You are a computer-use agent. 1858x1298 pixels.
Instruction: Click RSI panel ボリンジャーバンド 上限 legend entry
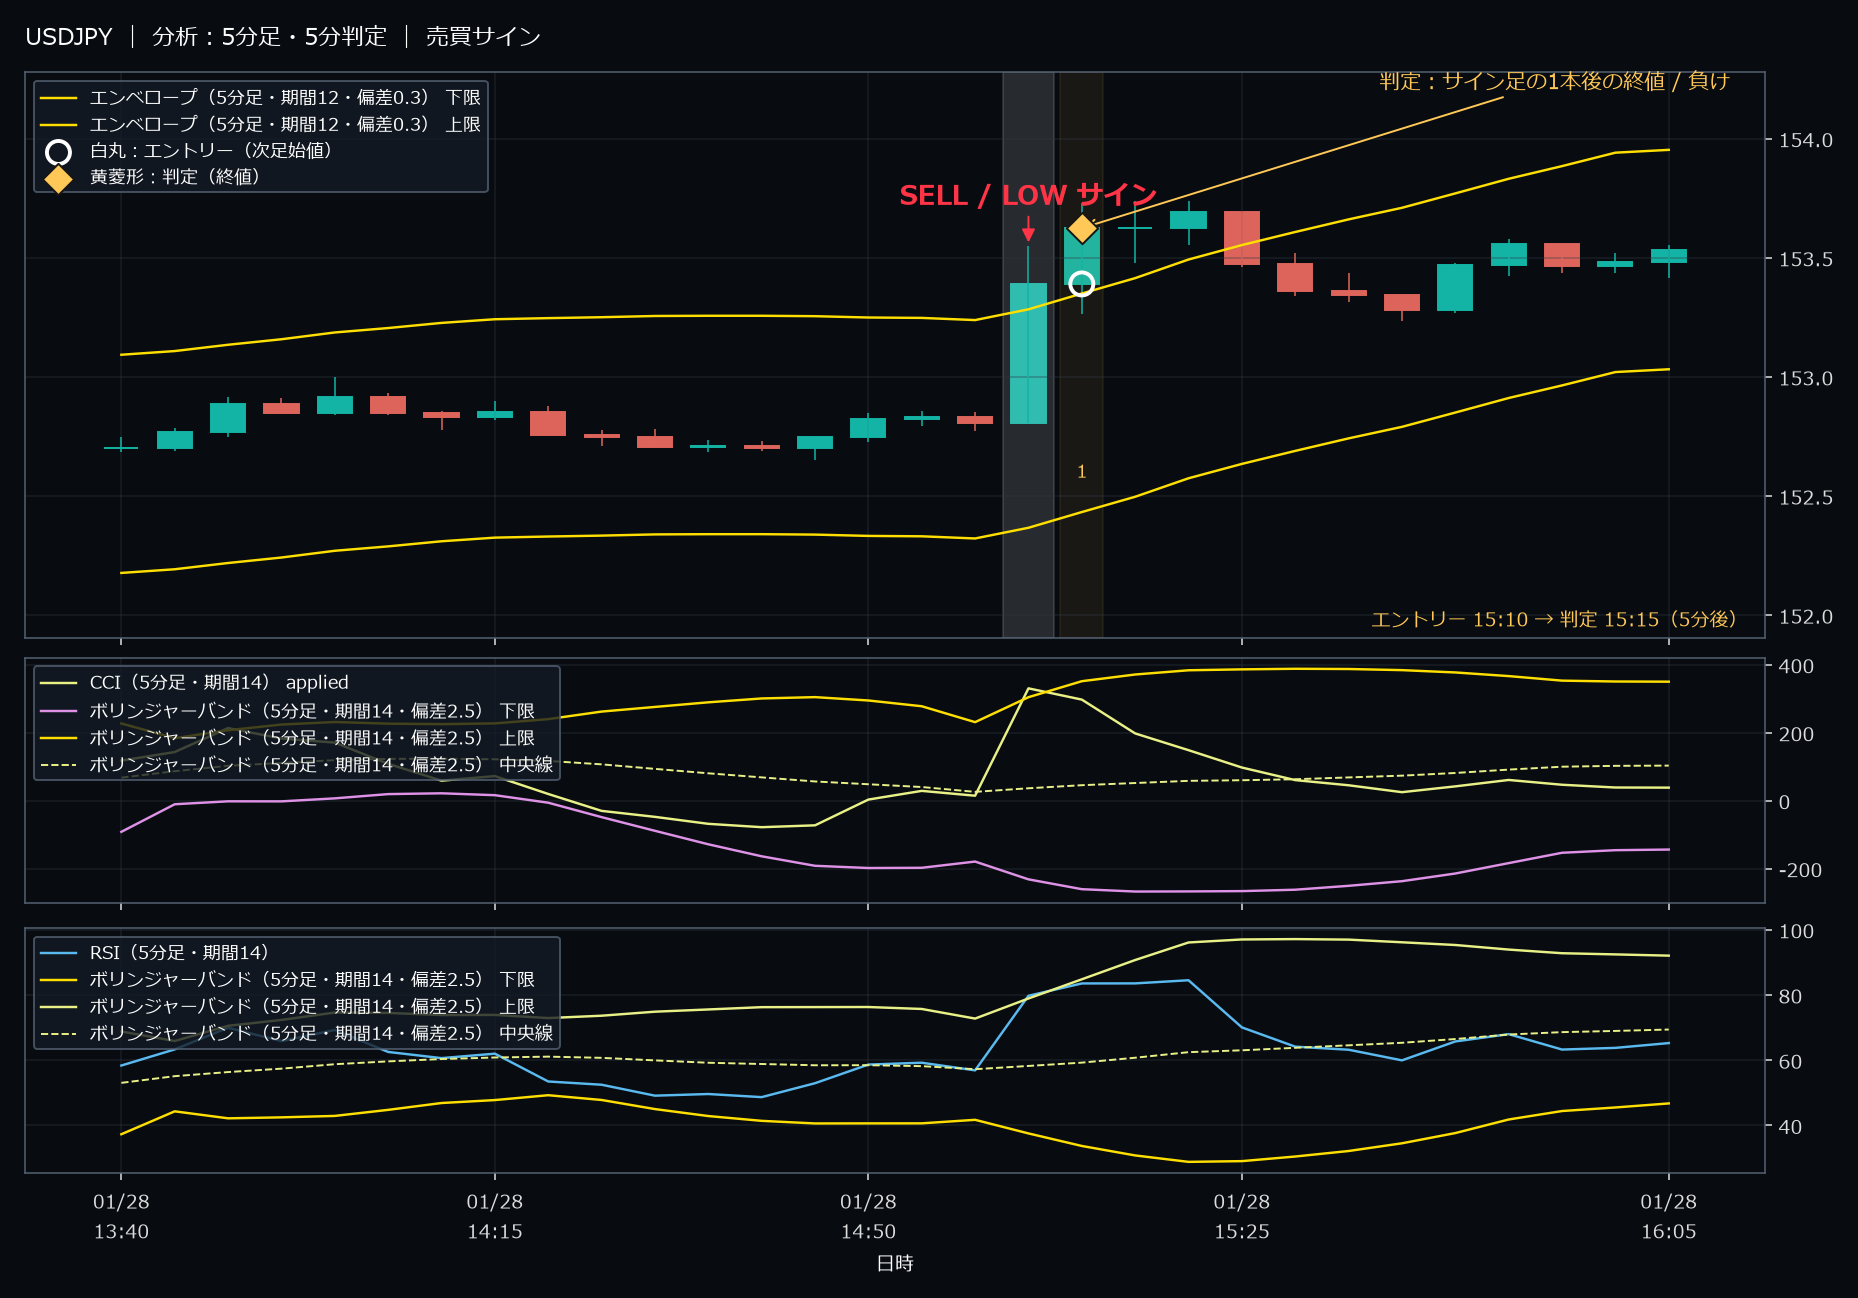click(287, 1007)
